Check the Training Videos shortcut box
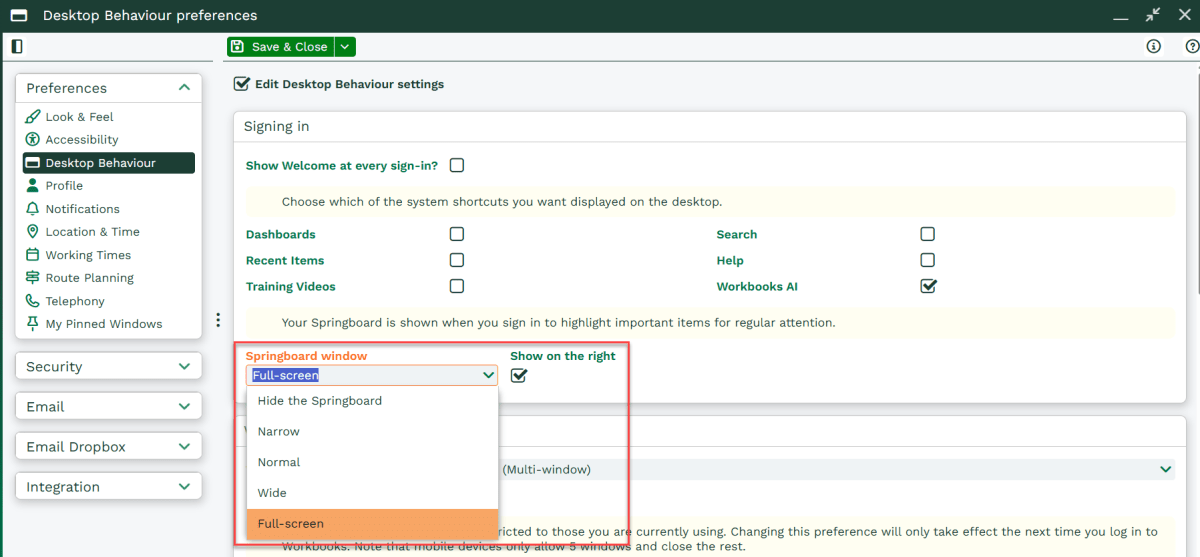 click(x=457, y=286)
